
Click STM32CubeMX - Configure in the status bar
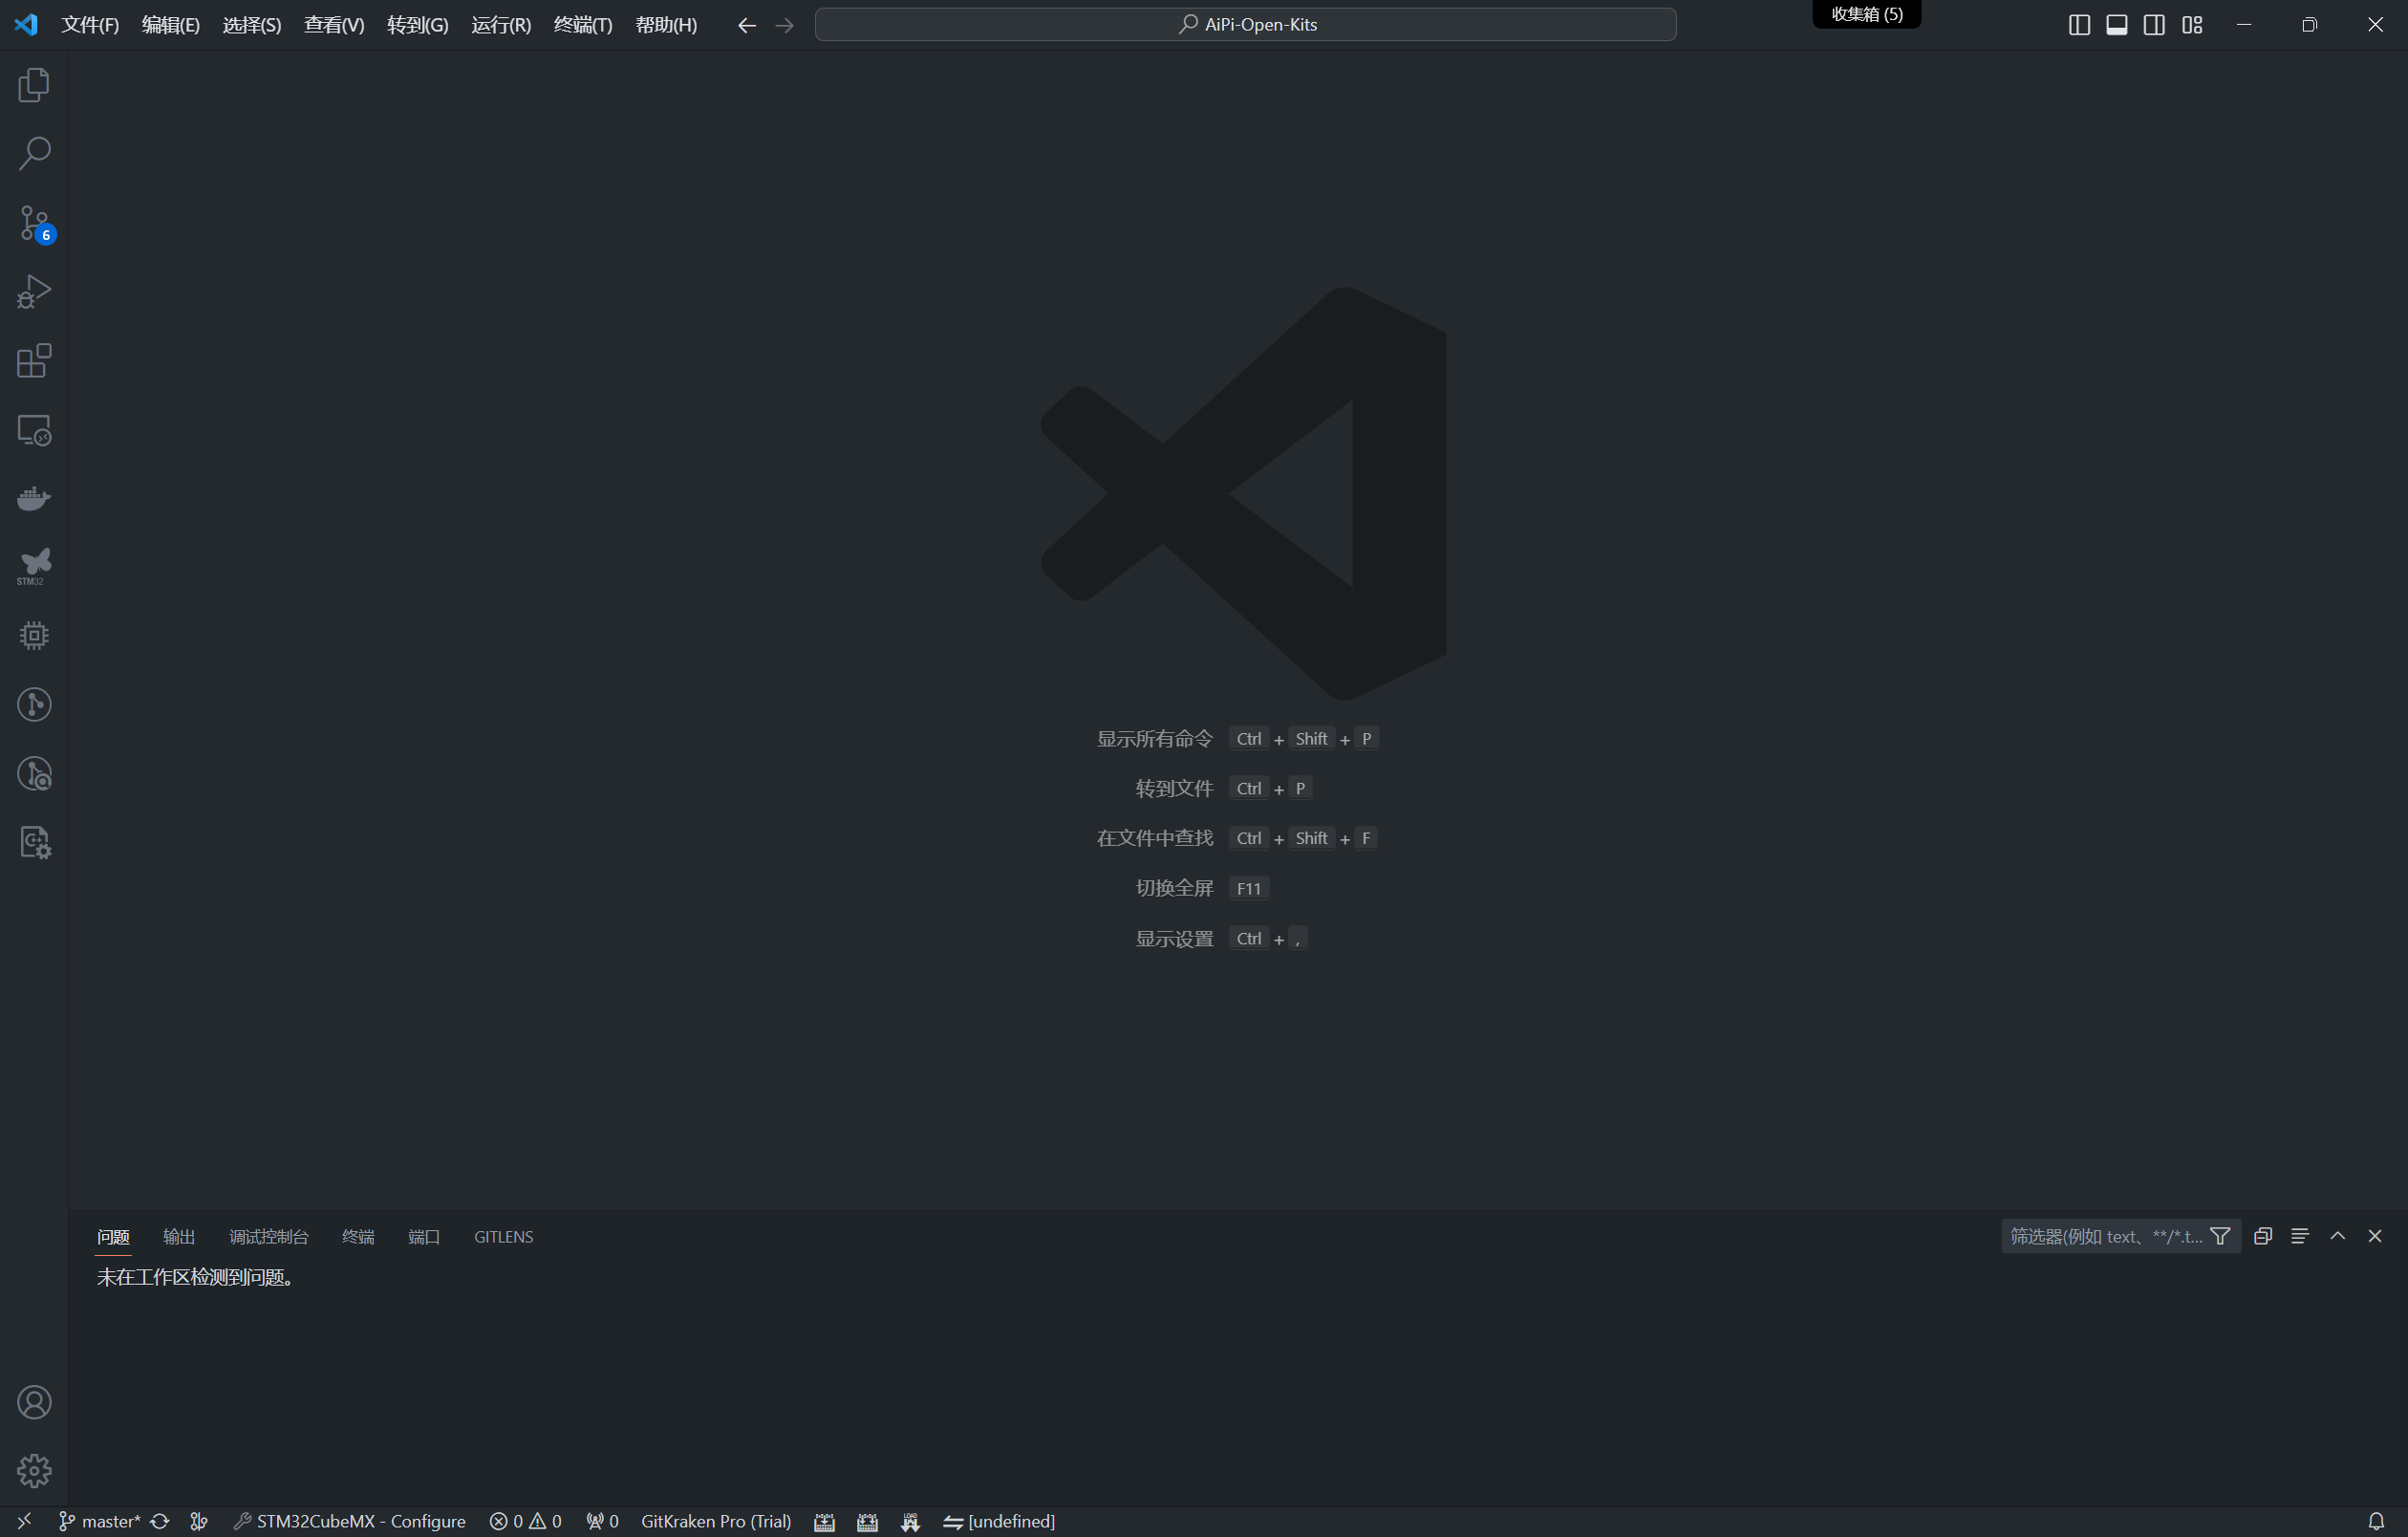(x=350, y=1521)
